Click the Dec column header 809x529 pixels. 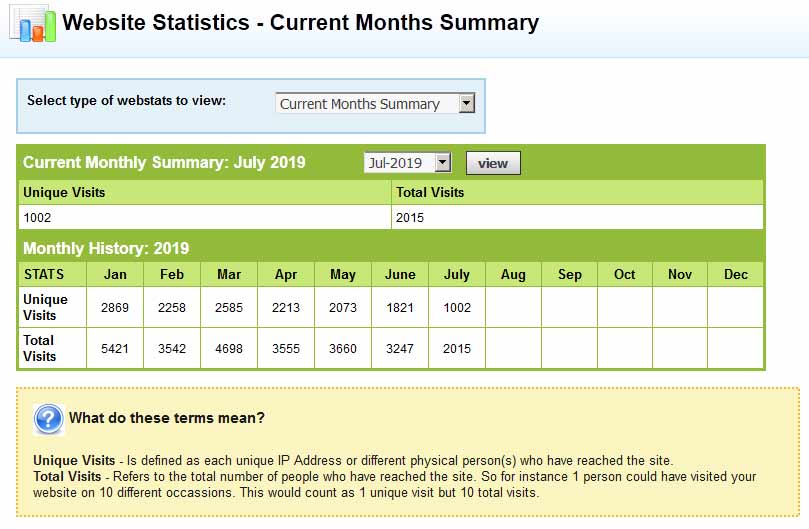(x=735, y=274)
